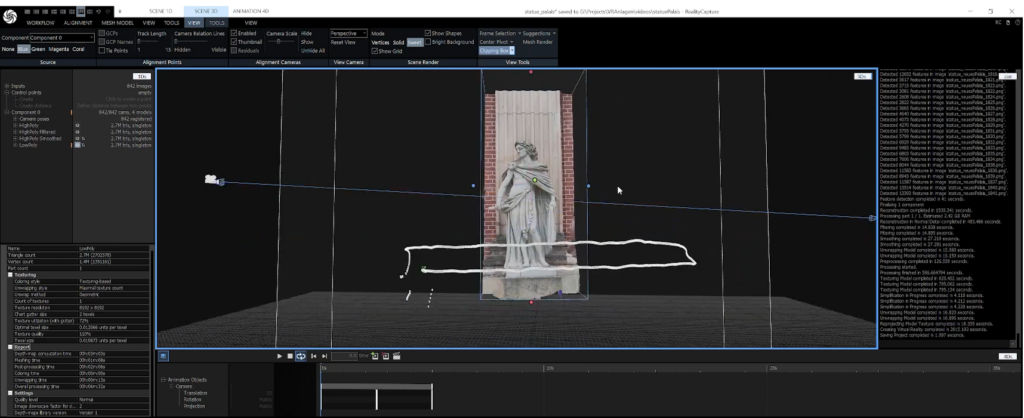Enable the Bright Background checkbox
Screen dimensions: 1024x418
click(x=428, y=42)
